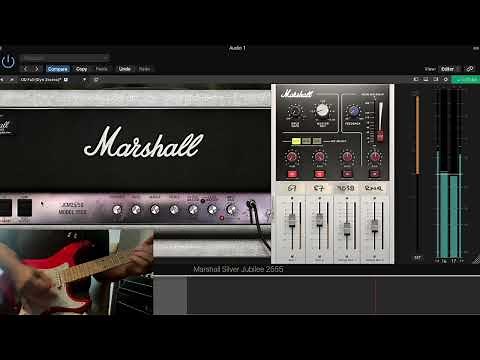Click the Undo button
Viewport: 480px width, 360px height.
pos(125,69)
